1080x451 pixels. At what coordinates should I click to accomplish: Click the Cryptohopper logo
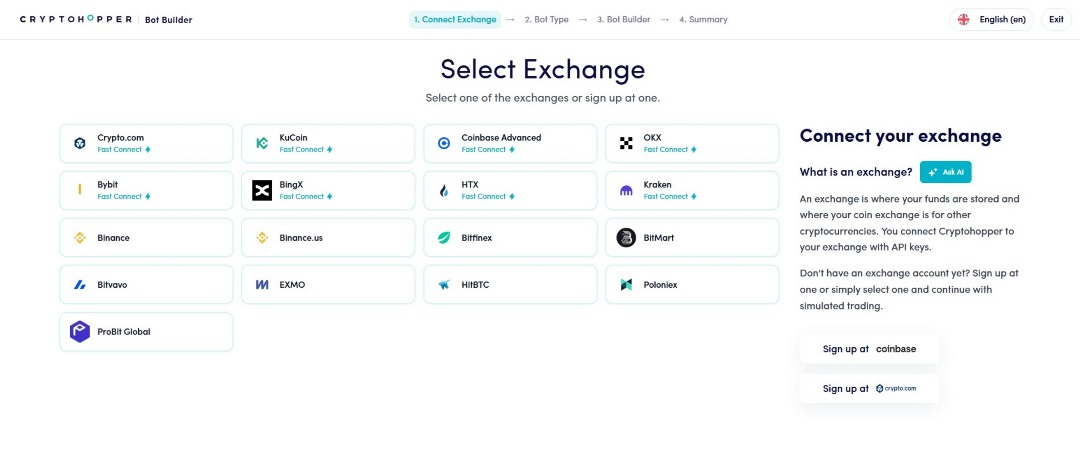(76, 19)
